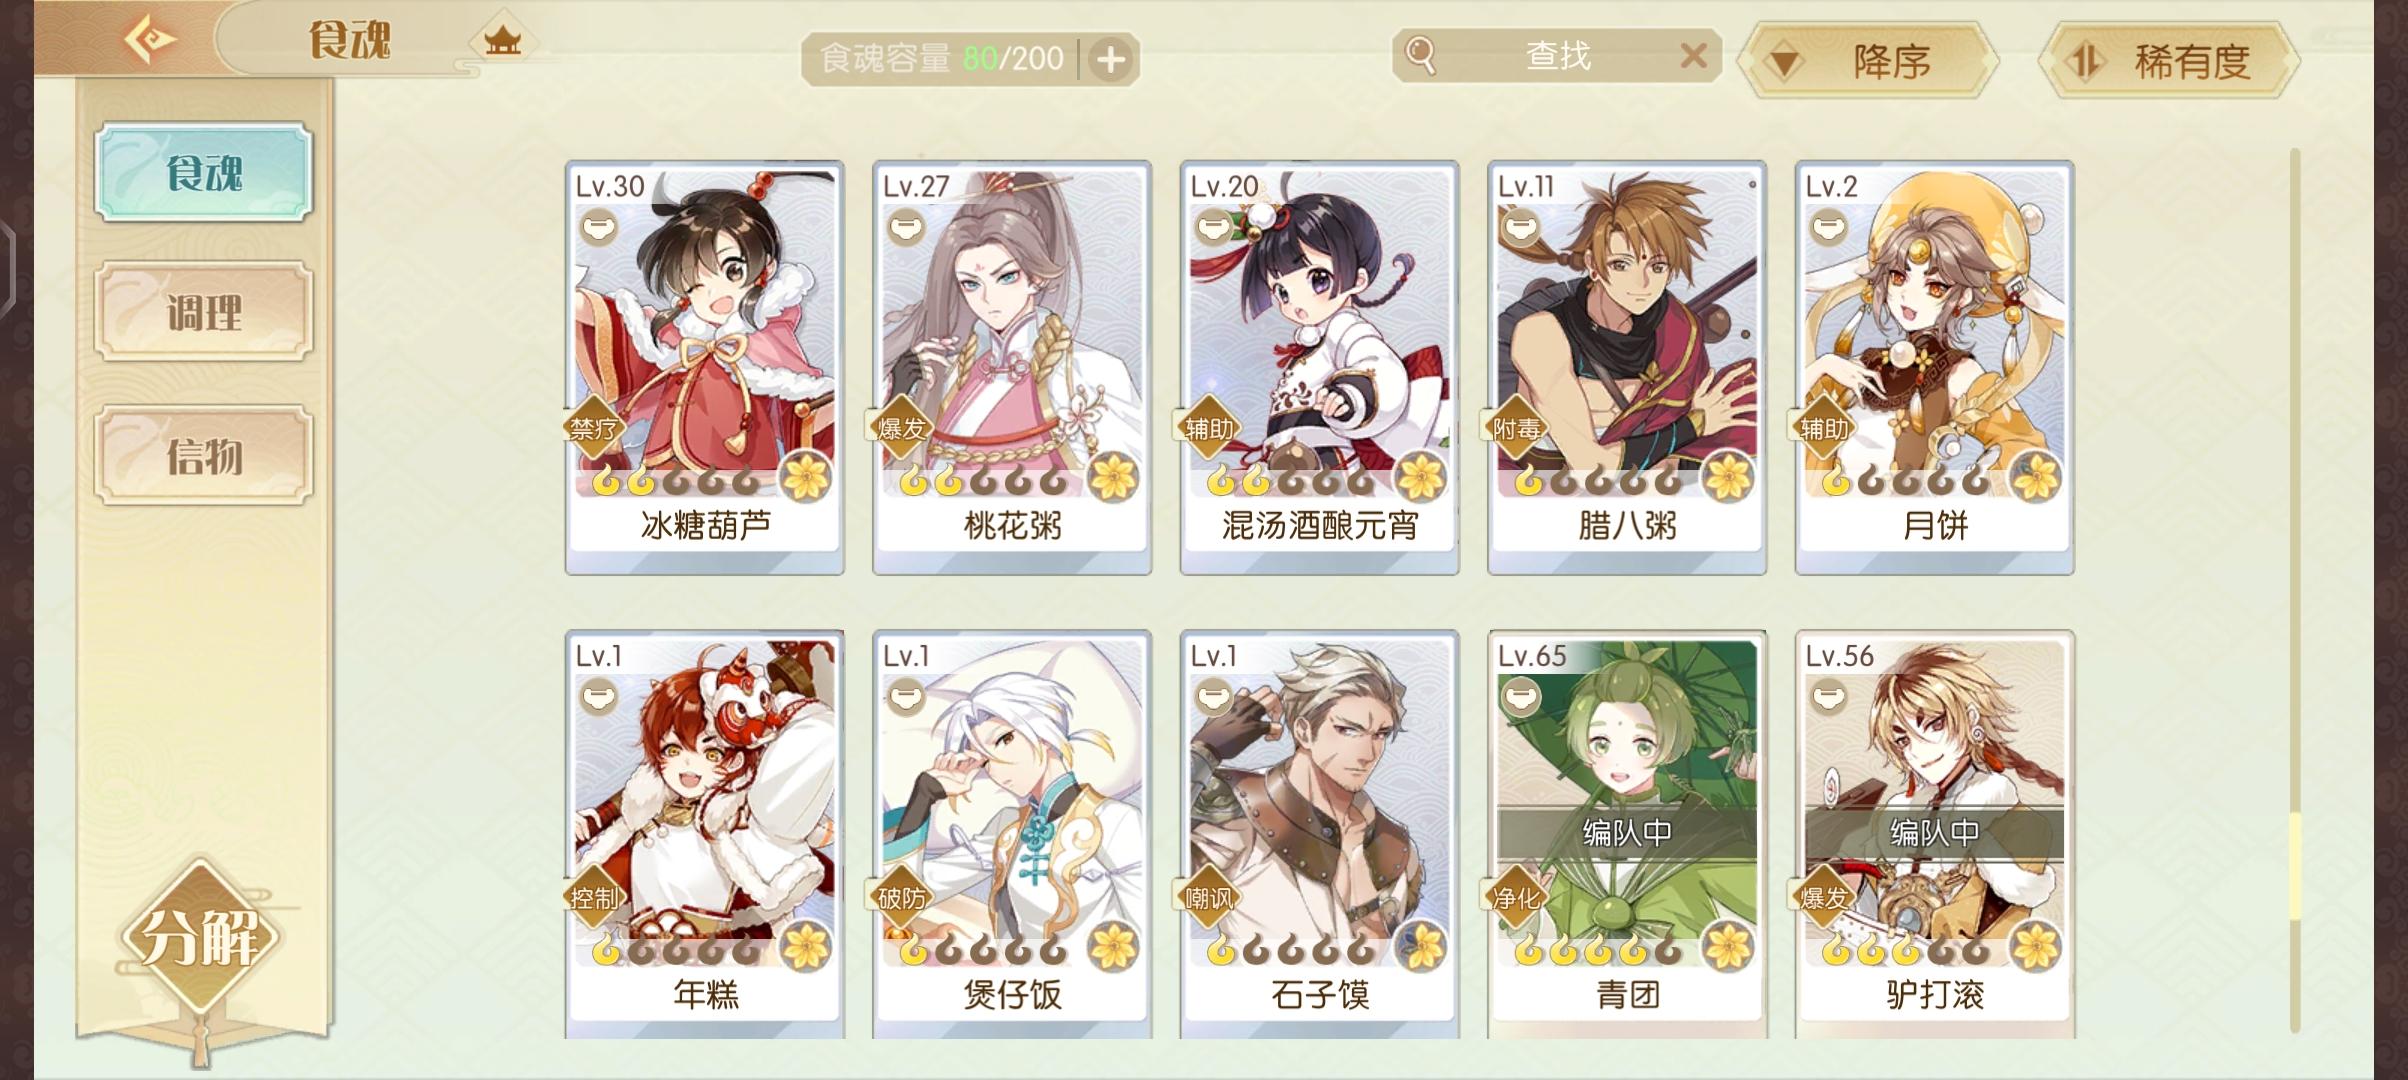Click the 分解 button
2408x1080 pixels.
(x=200, y=938)
